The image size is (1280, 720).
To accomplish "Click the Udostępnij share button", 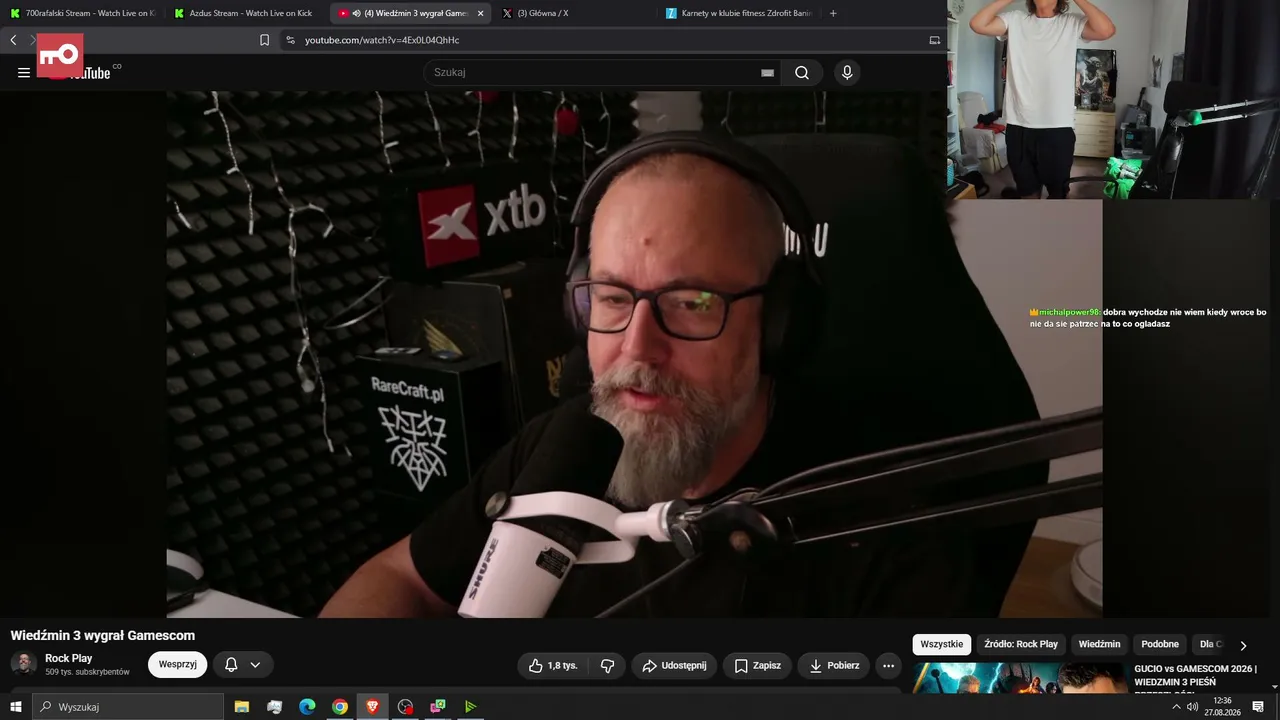I will pyautogui.click(x=674, y=665).
